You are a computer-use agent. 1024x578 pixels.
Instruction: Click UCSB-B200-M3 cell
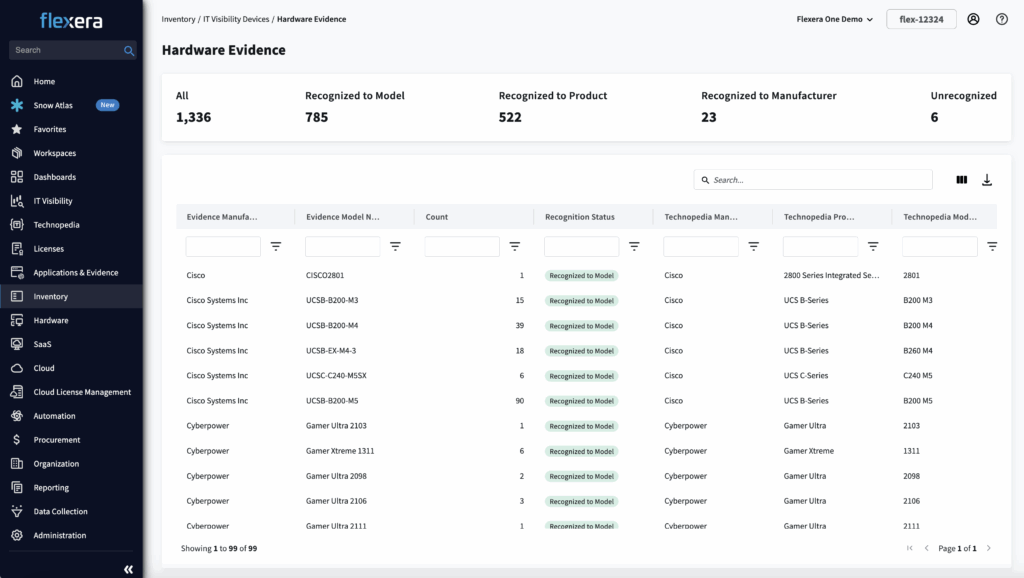coord(332,300)
